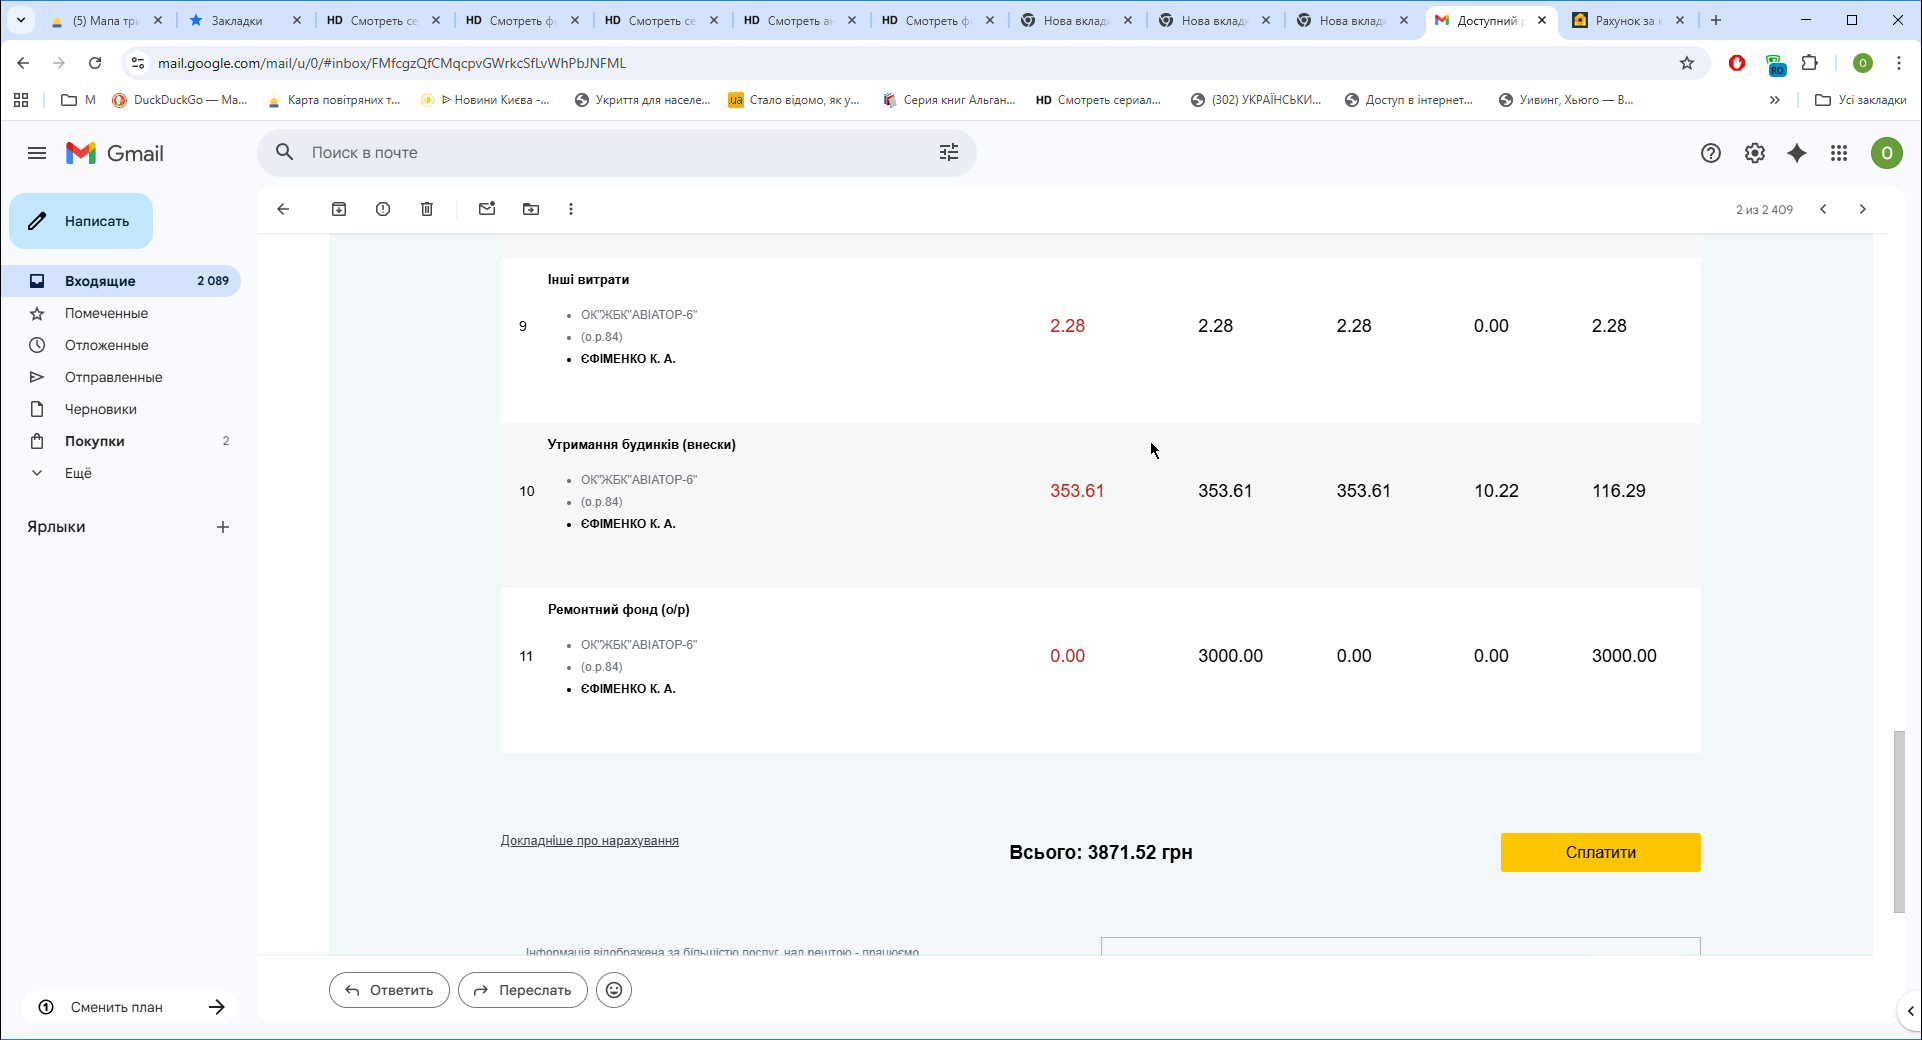
Task: Open the Move to folder icon
Action: (531, 209)
